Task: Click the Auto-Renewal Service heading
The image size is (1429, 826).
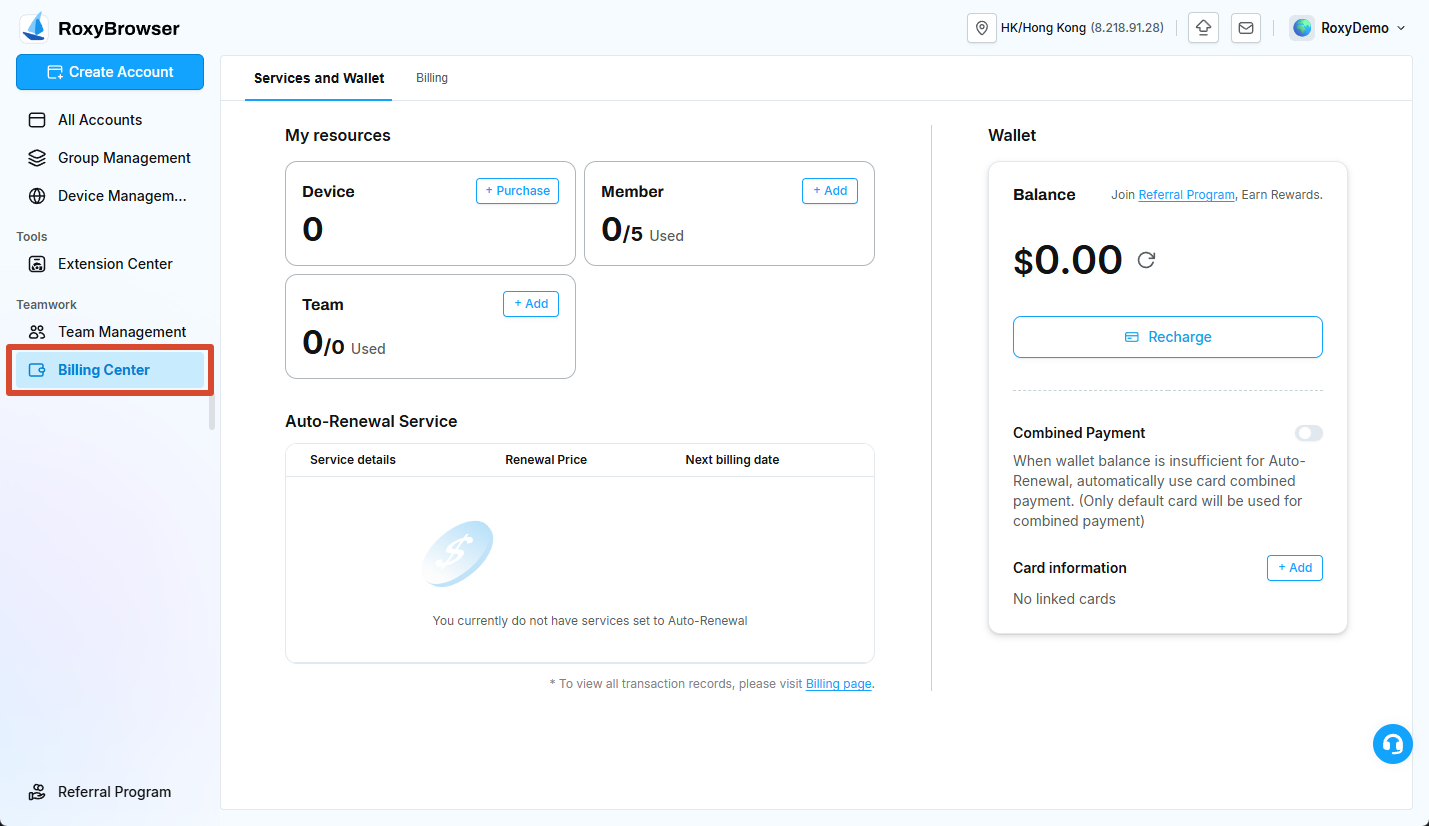Action: pos(371,421)
